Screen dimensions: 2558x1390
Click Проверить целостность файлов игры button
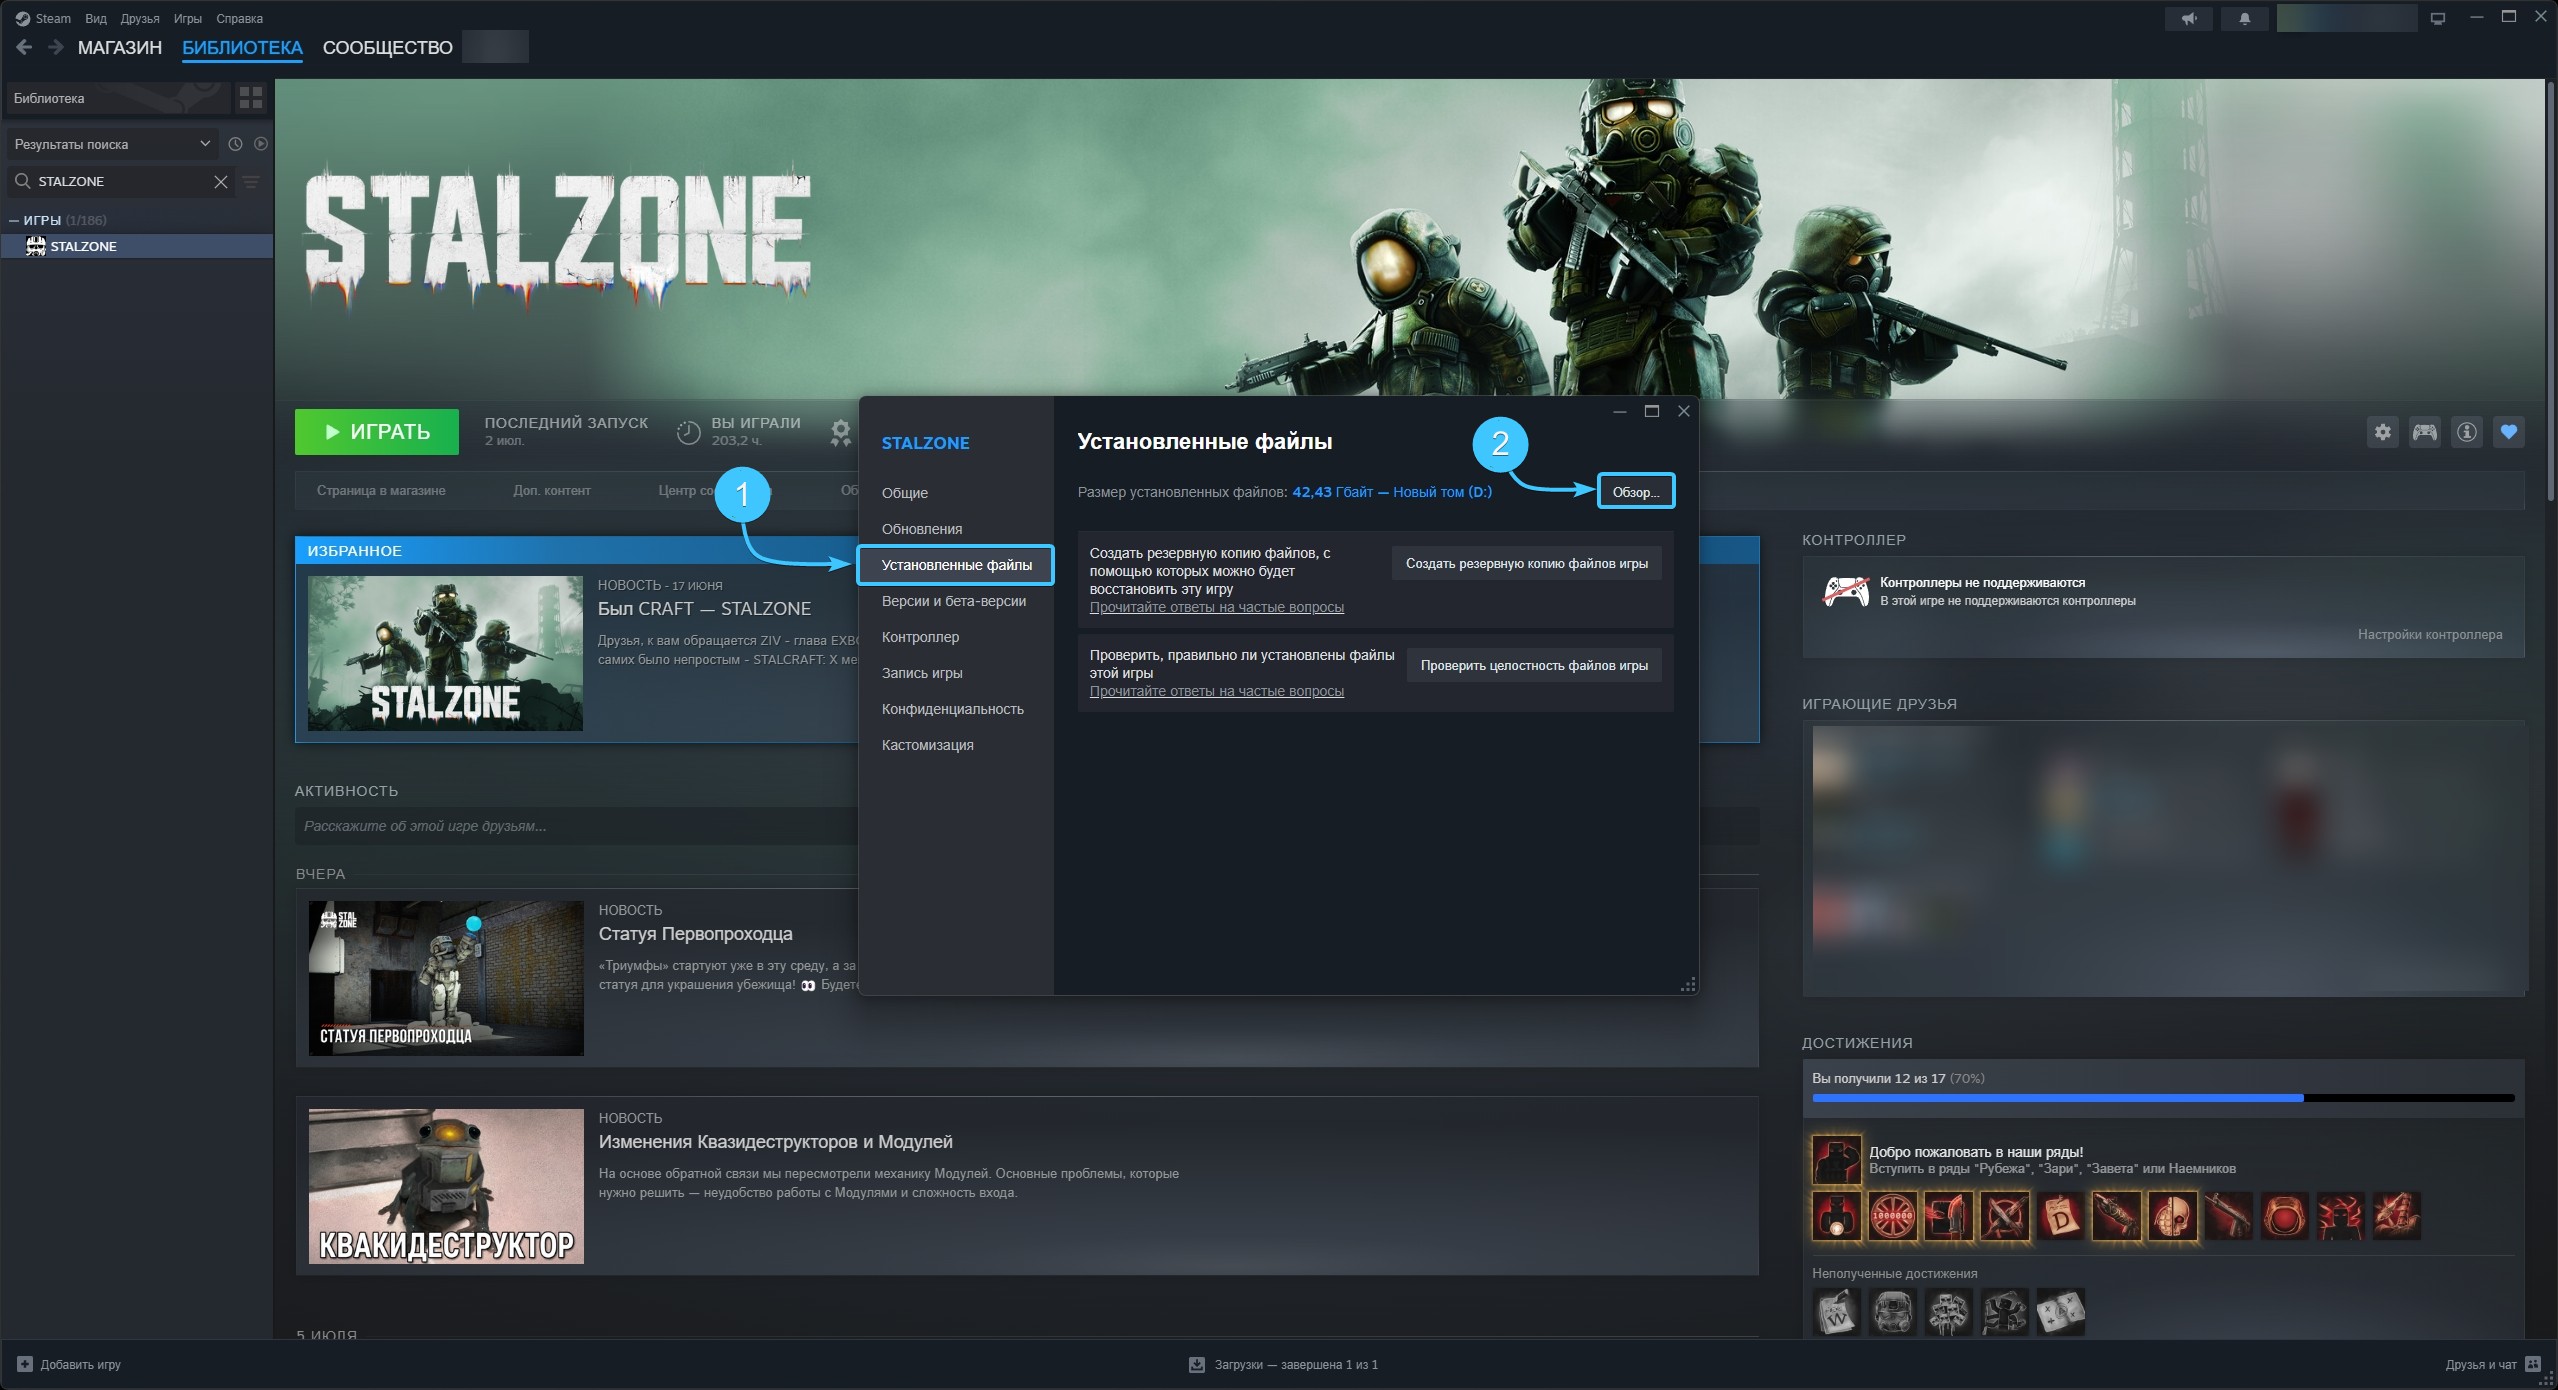tap(1534, 666)
